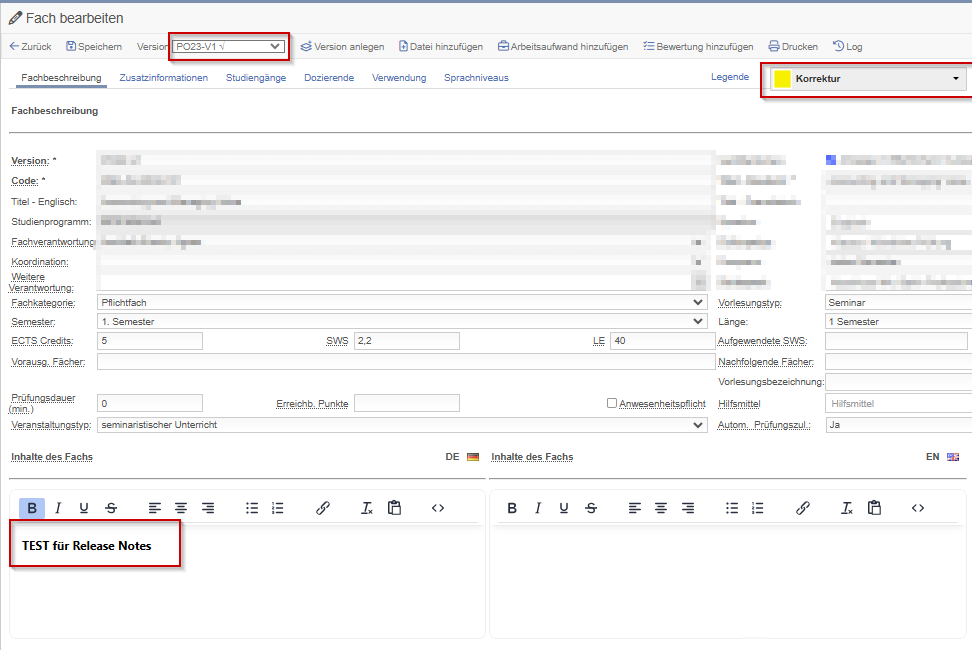Viewport: 972px width, 650px height.
Task: Click the English flag icon
Action: click(x=953, y=457)
